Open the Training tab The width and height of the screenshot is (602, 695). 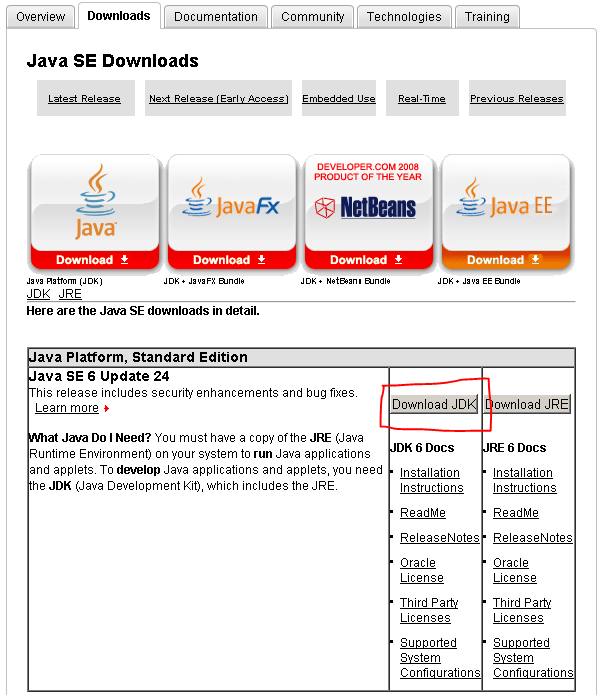tap(487, 17)
